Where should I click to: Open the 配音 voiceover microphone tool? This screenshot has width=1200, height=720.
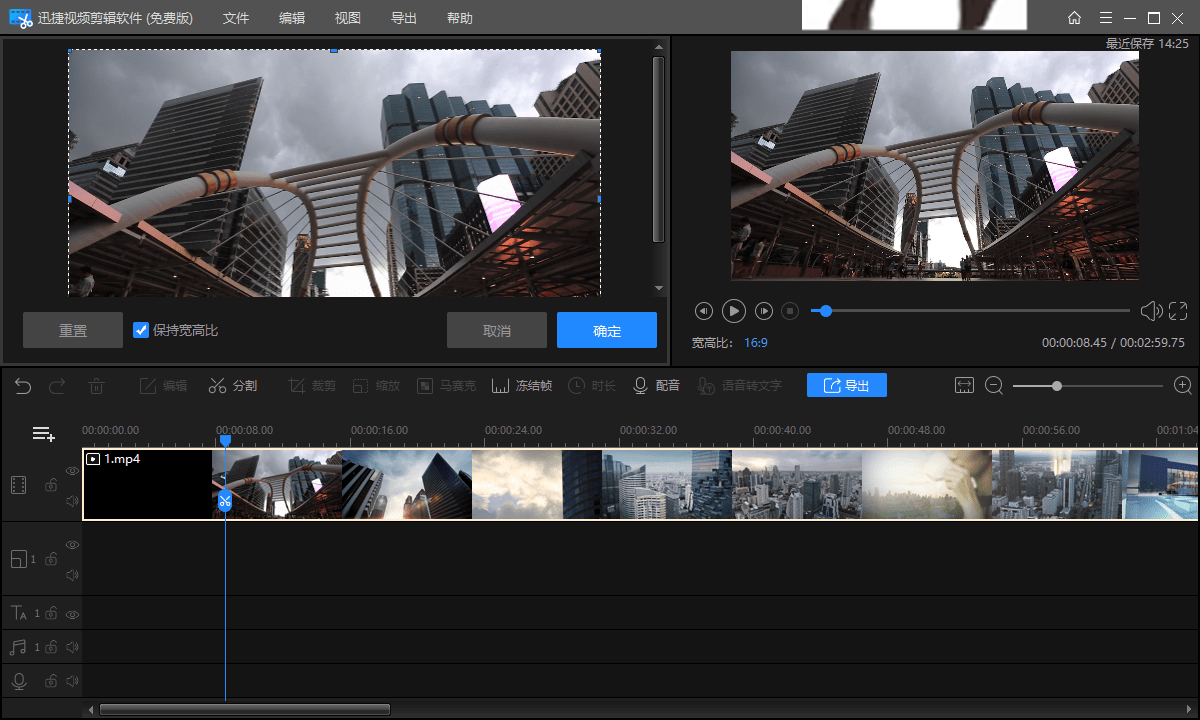click(x=657, y=385)
